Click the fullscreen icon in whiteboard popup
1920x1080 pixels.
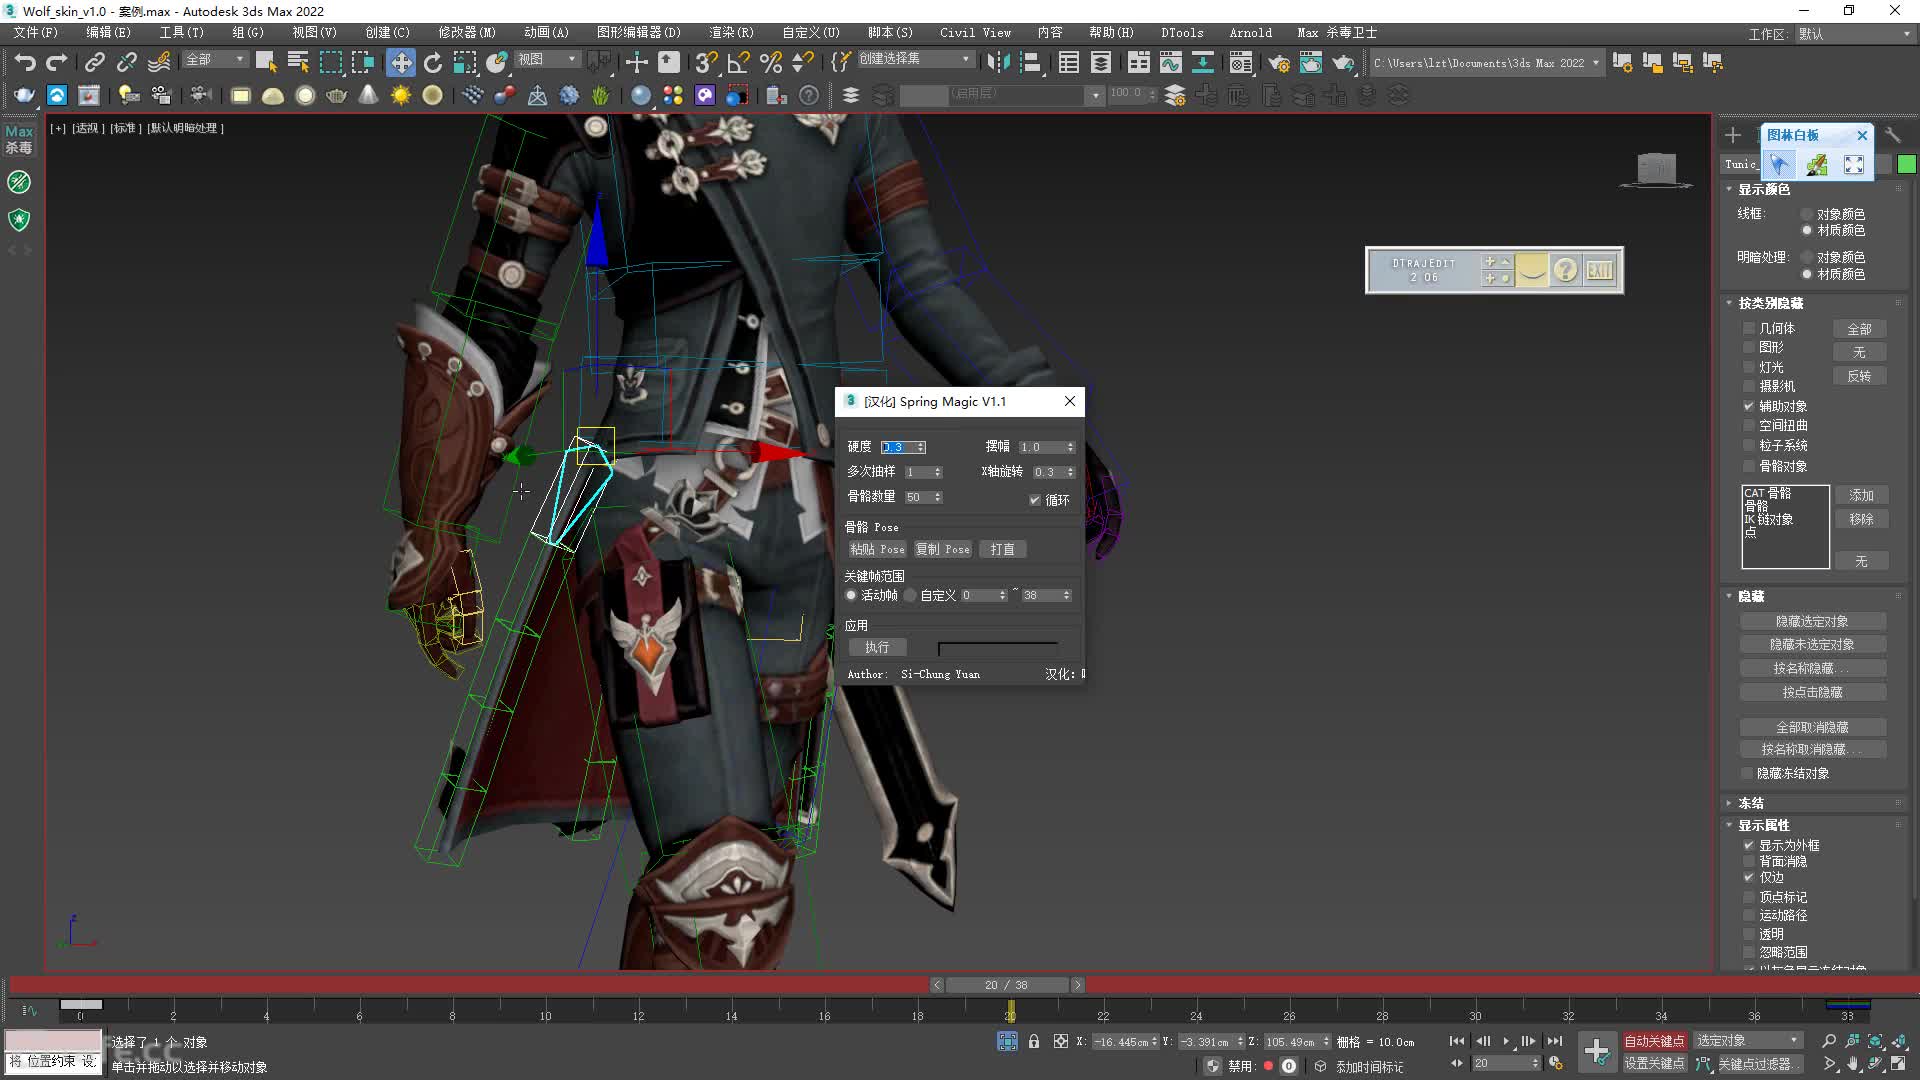pos(1854,165)
